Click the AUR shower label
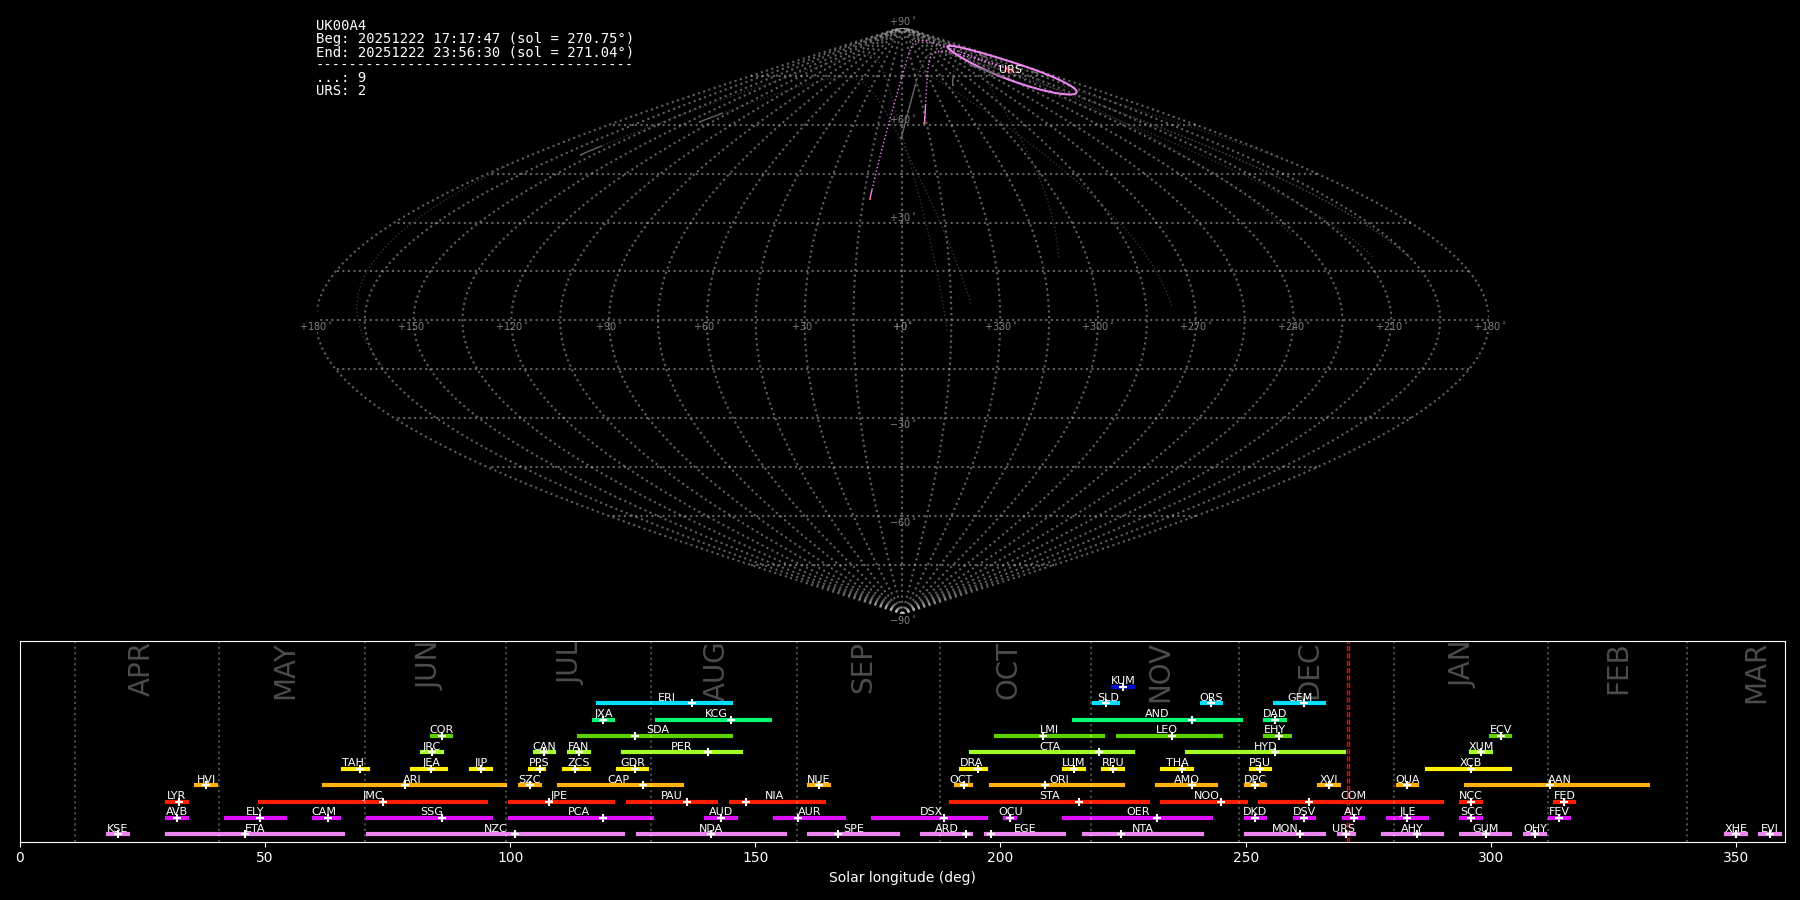The height and width of the screenshot is (900, 1800). click(x=809, y=812)
